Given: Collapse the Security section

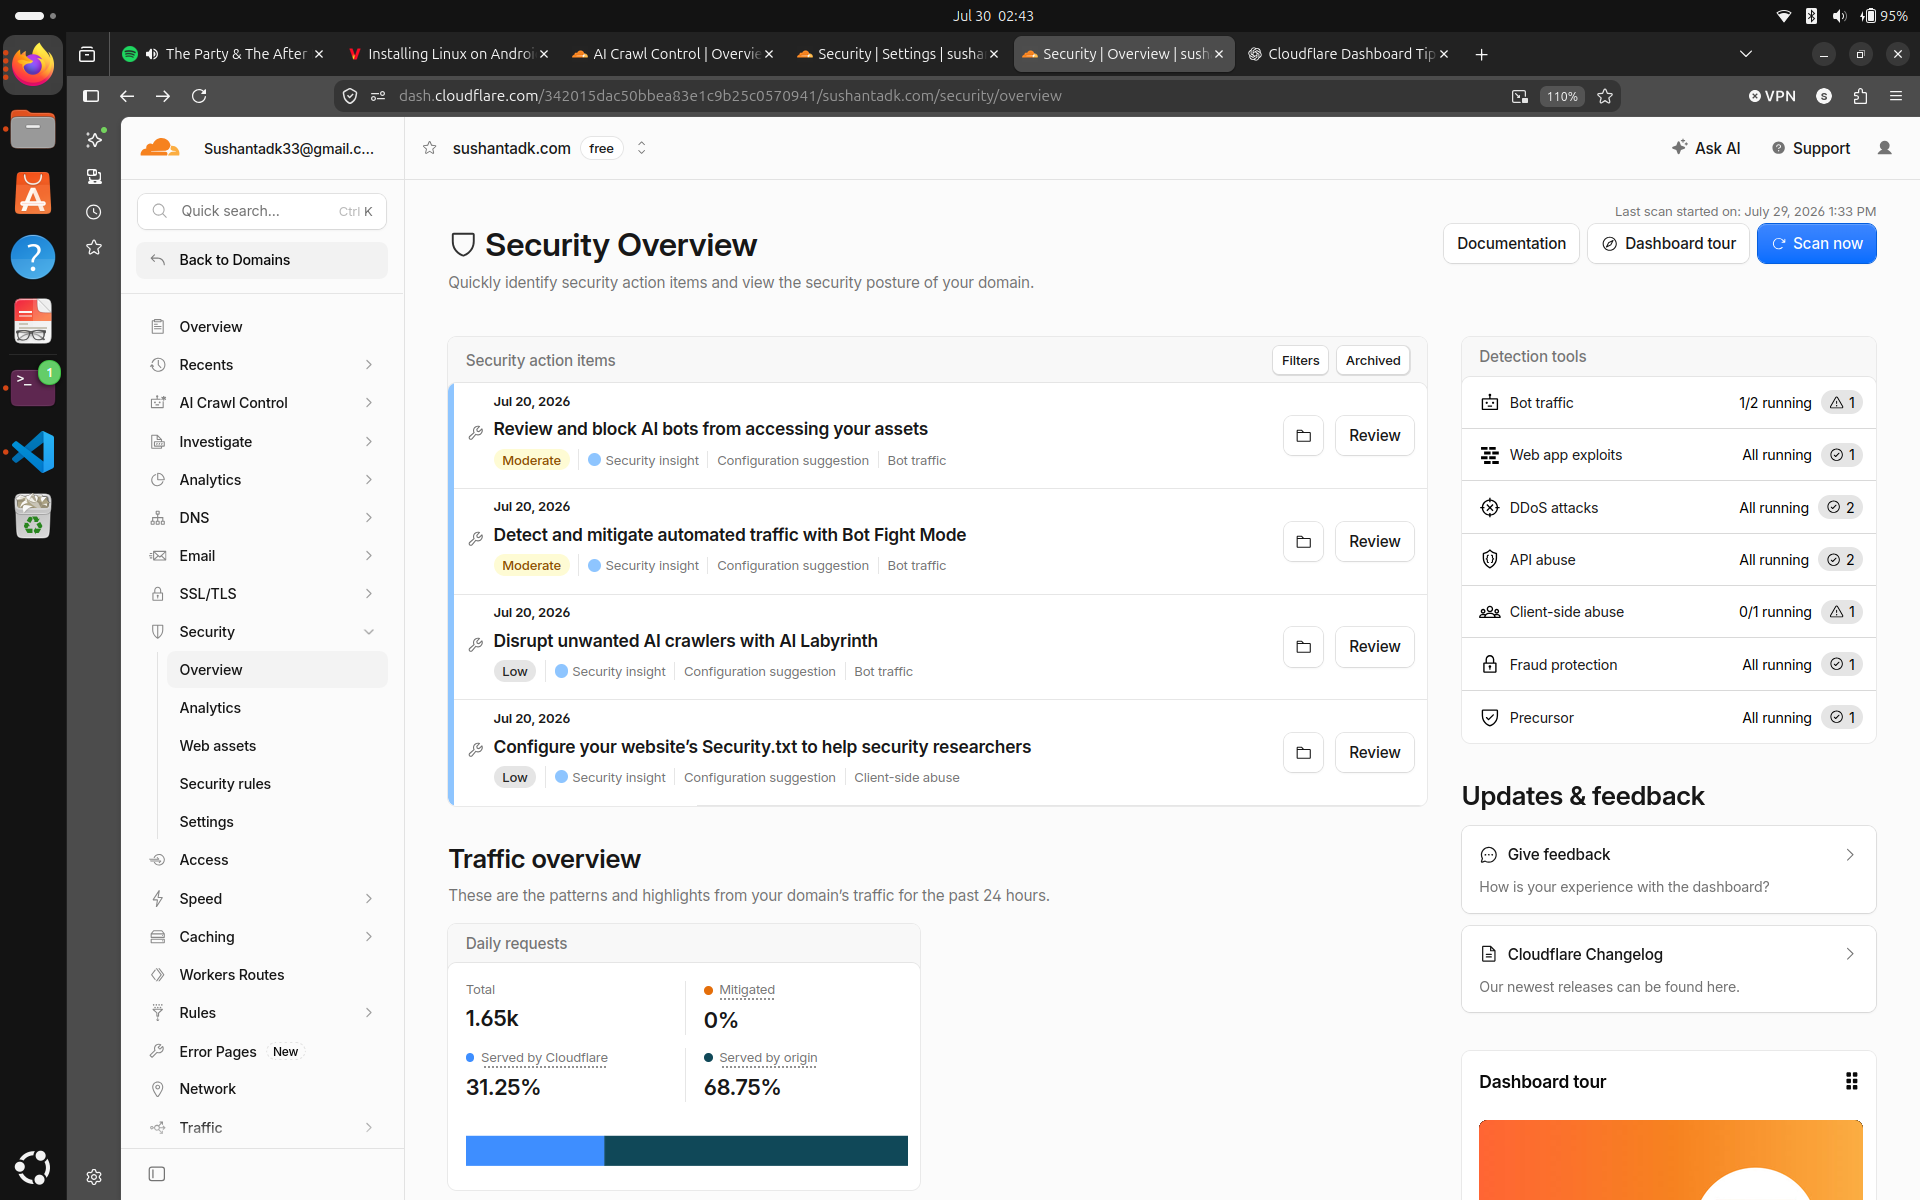Looking at the screenshot, I should coord(264,632).
